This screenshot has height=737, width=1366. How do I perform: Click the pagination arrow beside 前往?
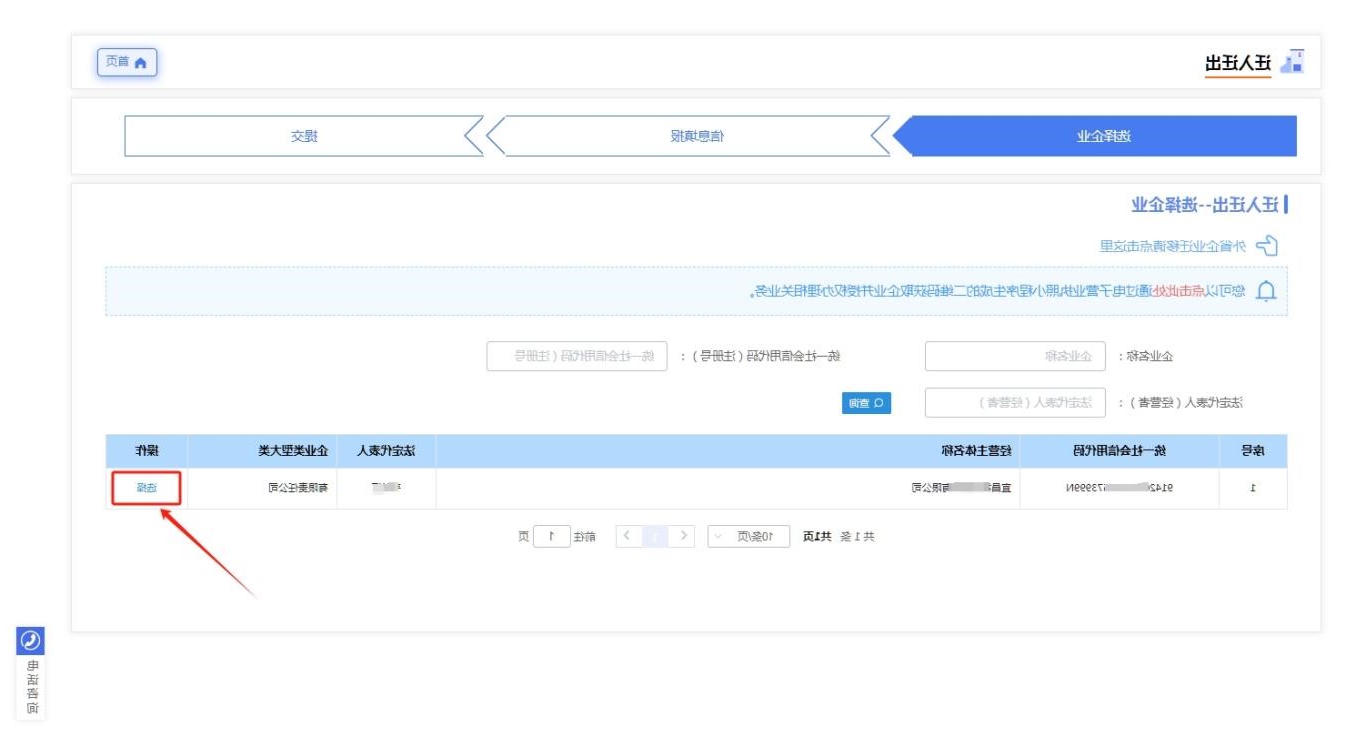[x=628, y=536]
